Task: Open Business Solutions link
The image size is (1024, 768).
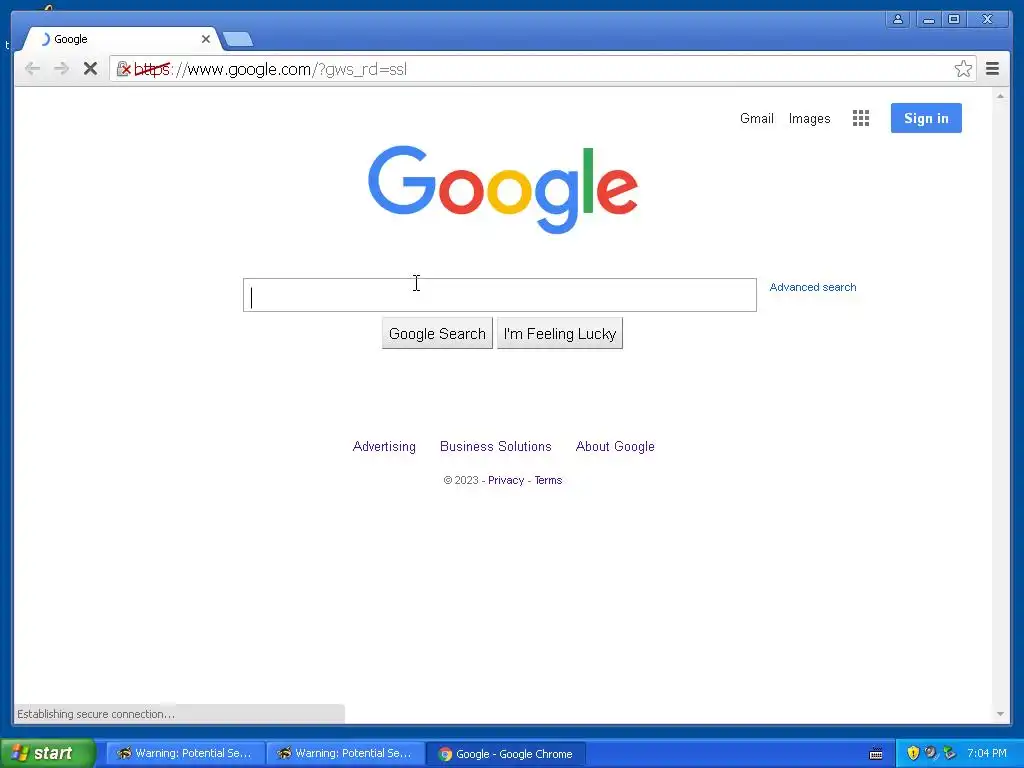Action: pos(496,447)
